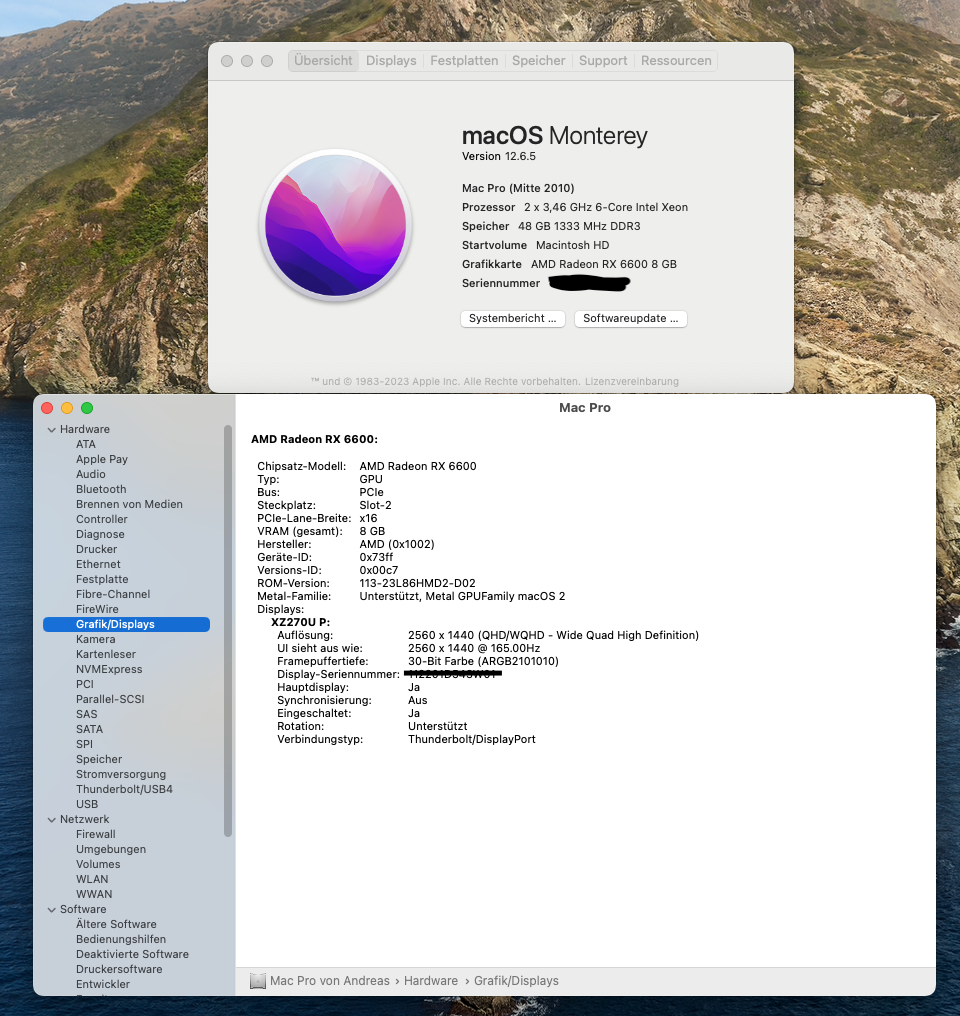The height and width of the screenshot is (1016, 960).
Task: Click Mac Pro von Andreas in path bar
Action: [330, 981]
